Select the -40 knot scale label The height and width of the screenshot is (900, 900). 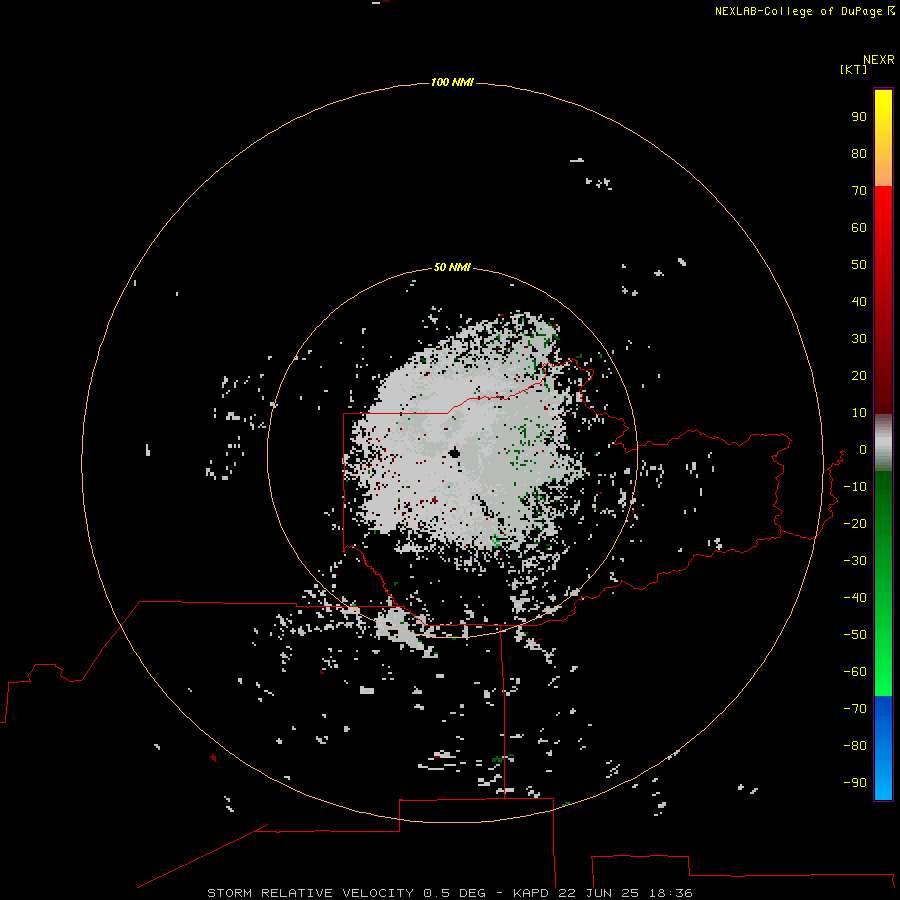(855, 598)
